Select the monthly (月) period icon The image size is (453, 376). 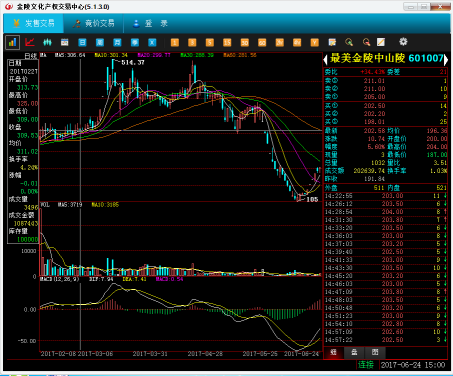pos(117,42)
